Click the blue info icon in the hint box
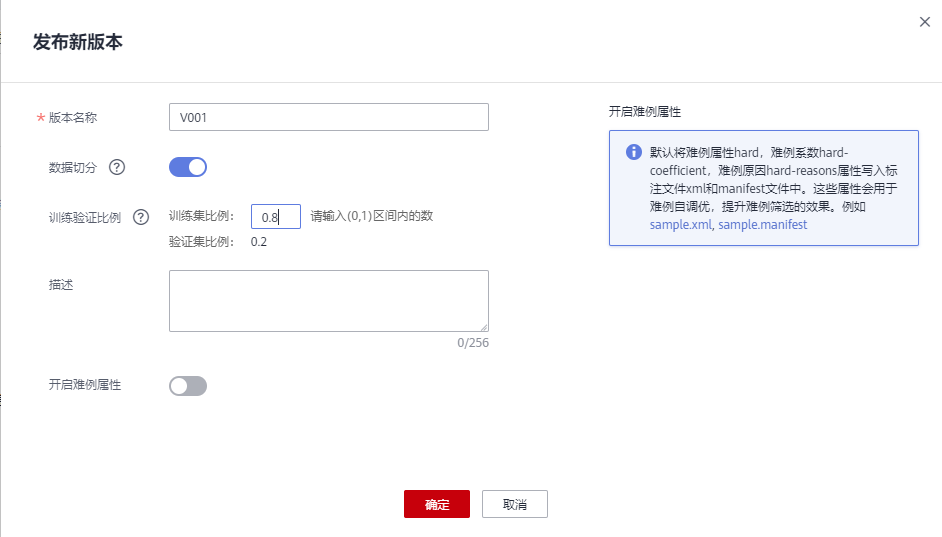This screenshot has height=537, width=942. [x=633, y=152]
